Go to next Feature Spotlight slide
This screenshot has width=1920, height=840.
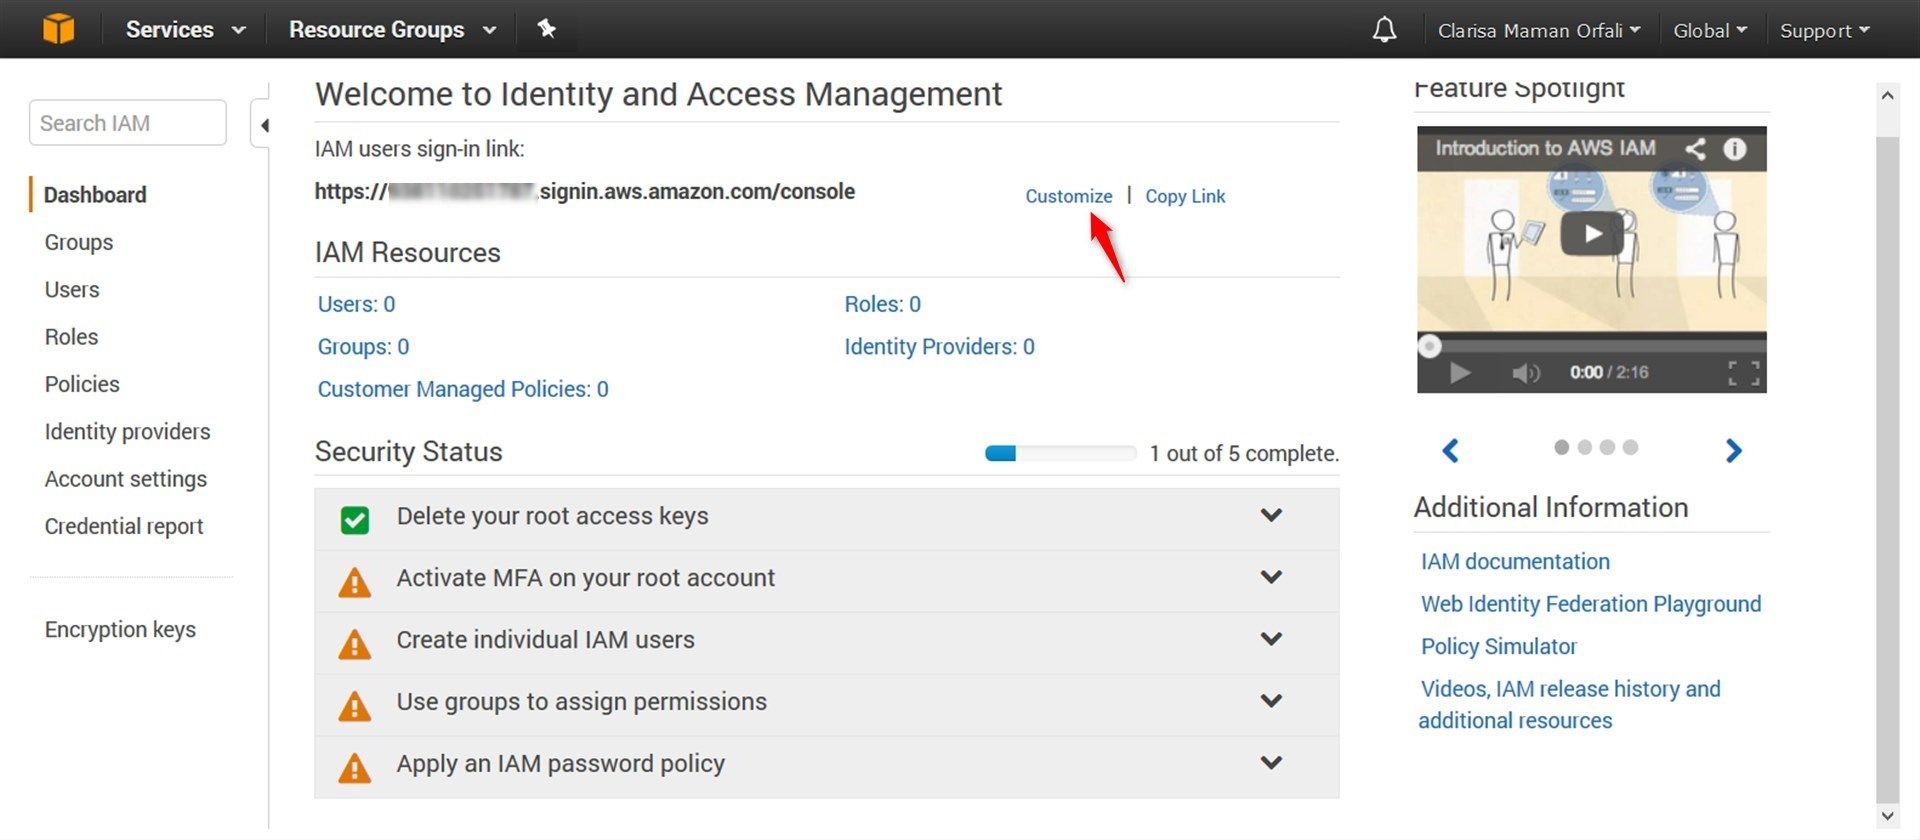pyautogui.click(x=1734, y=450)
